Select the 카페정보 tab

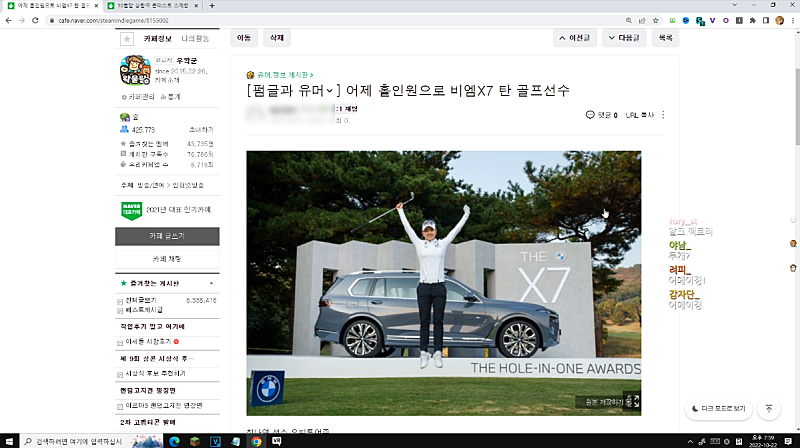pos(158,39)
